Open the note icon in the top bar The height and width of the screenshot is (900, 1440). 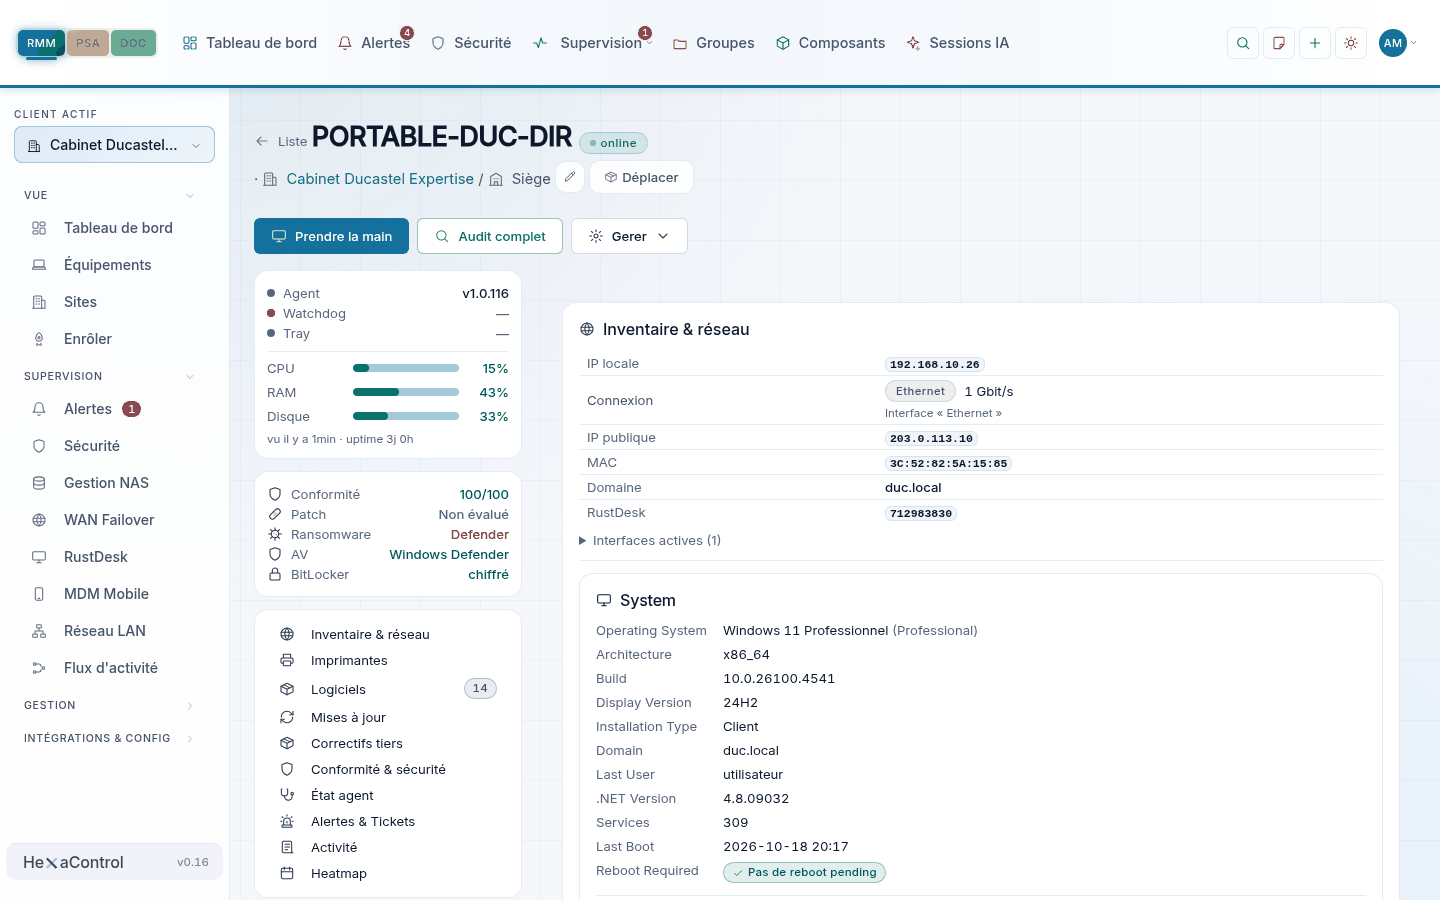[x=1279, y=43]
